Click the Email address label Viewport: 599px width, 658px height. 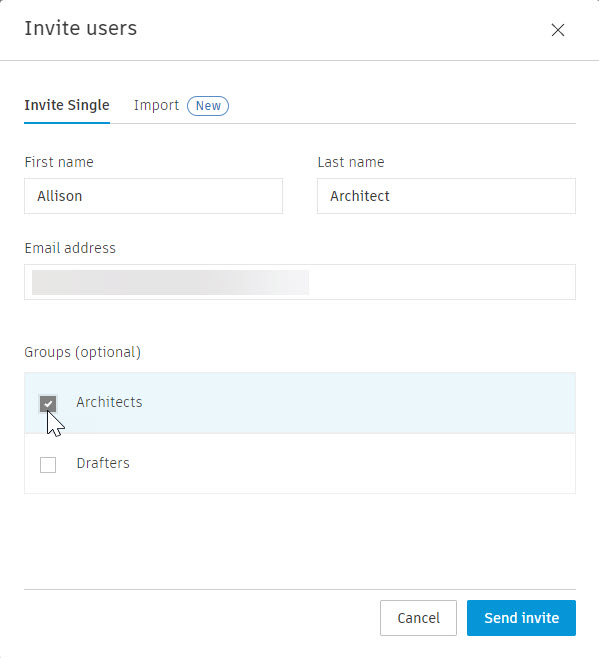click(70, 248)
